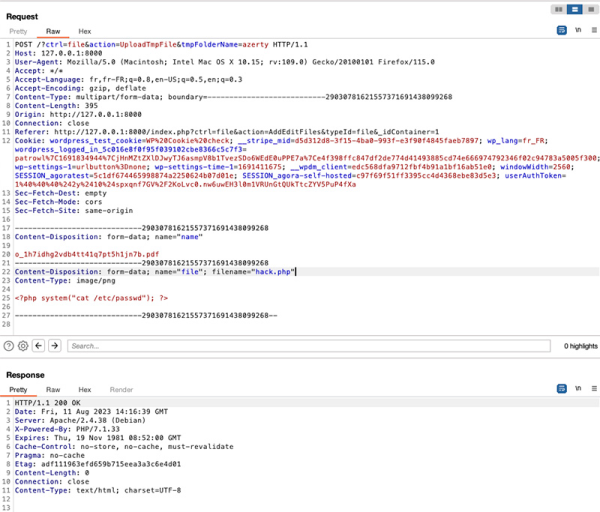This screenshot has height=512, width=600.
Task: Click the 'Content-Type: image/png' line
Action: pos(65,280)
